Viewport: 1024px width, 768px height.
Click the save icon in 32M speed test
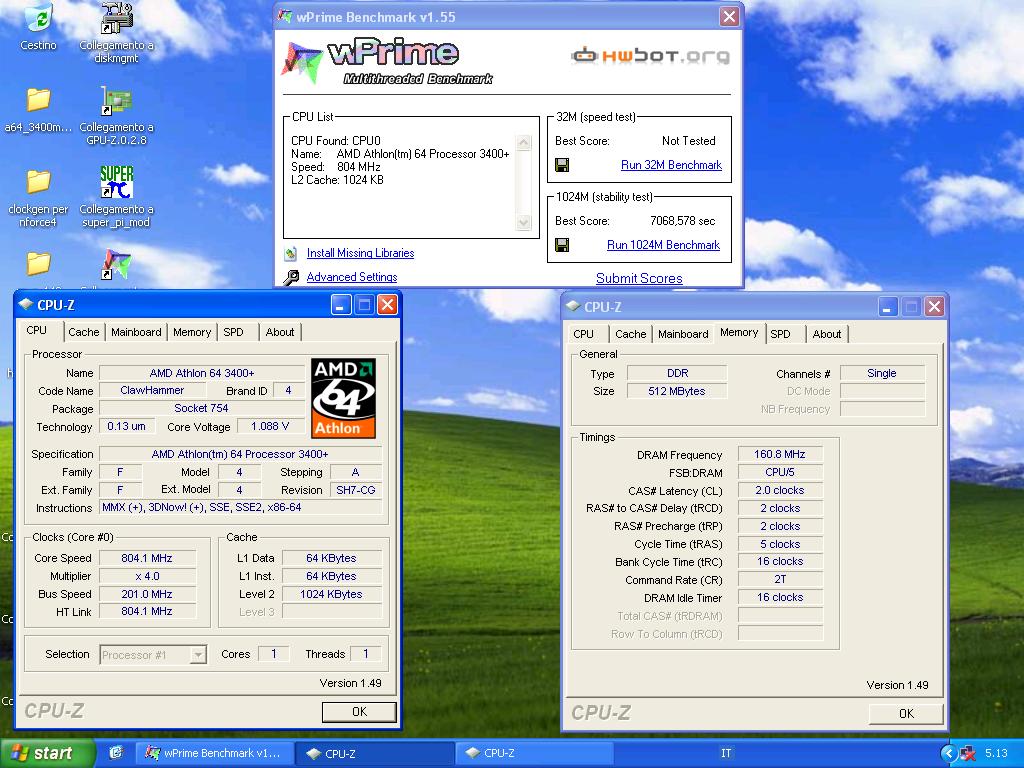click(562, 165)
